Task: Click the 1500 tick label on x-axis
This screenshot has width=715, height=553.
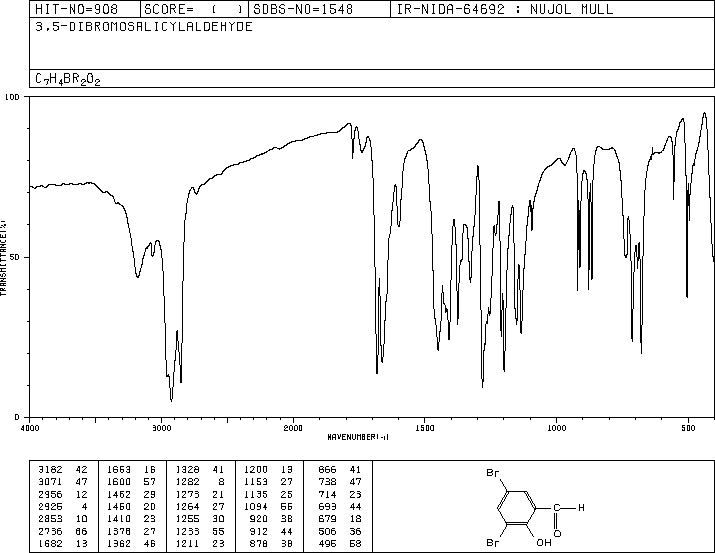Action: (x=425, y=428)
